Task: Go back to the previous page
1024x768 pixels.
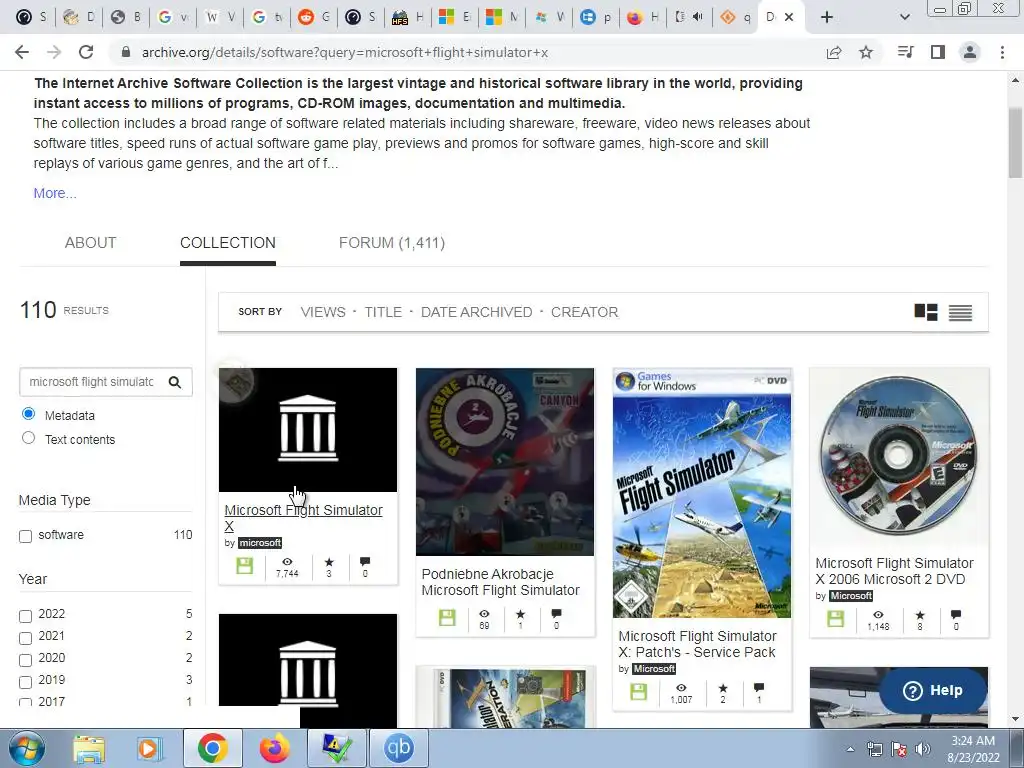Action: coord(22,52)
